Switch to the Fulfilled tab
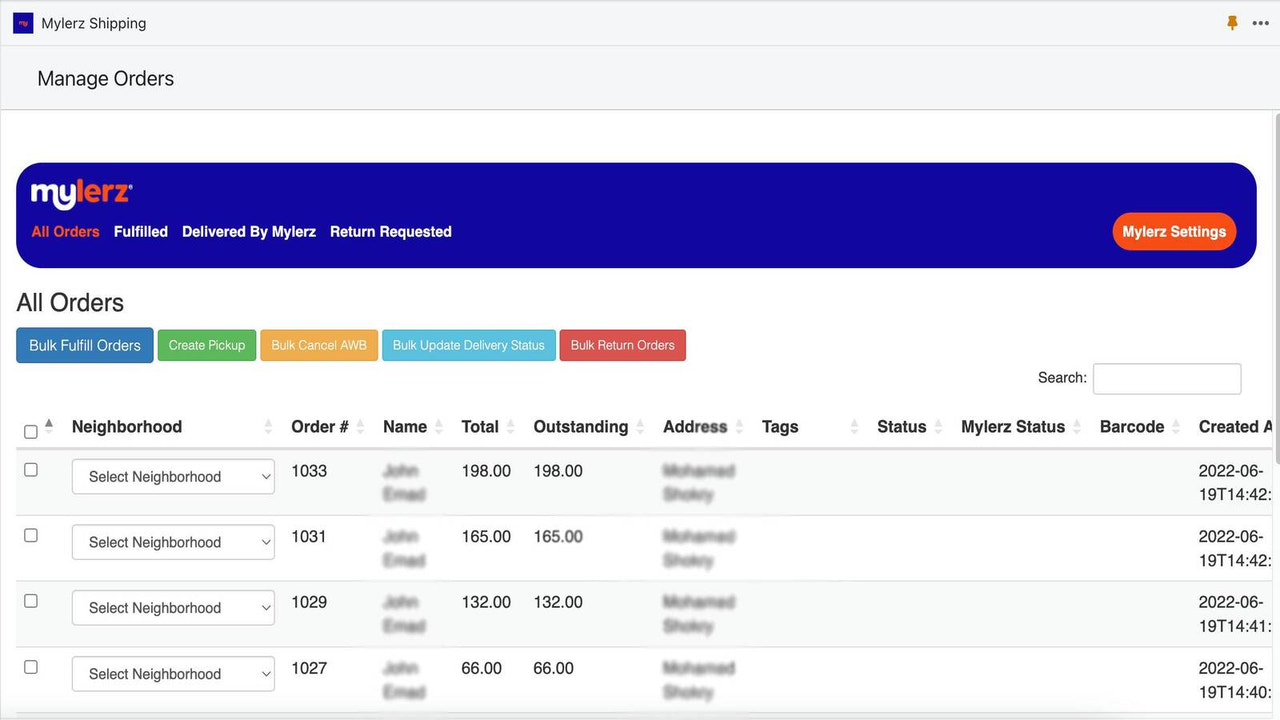The width and height of the screenshot is (1280, 720). point(140,231)
